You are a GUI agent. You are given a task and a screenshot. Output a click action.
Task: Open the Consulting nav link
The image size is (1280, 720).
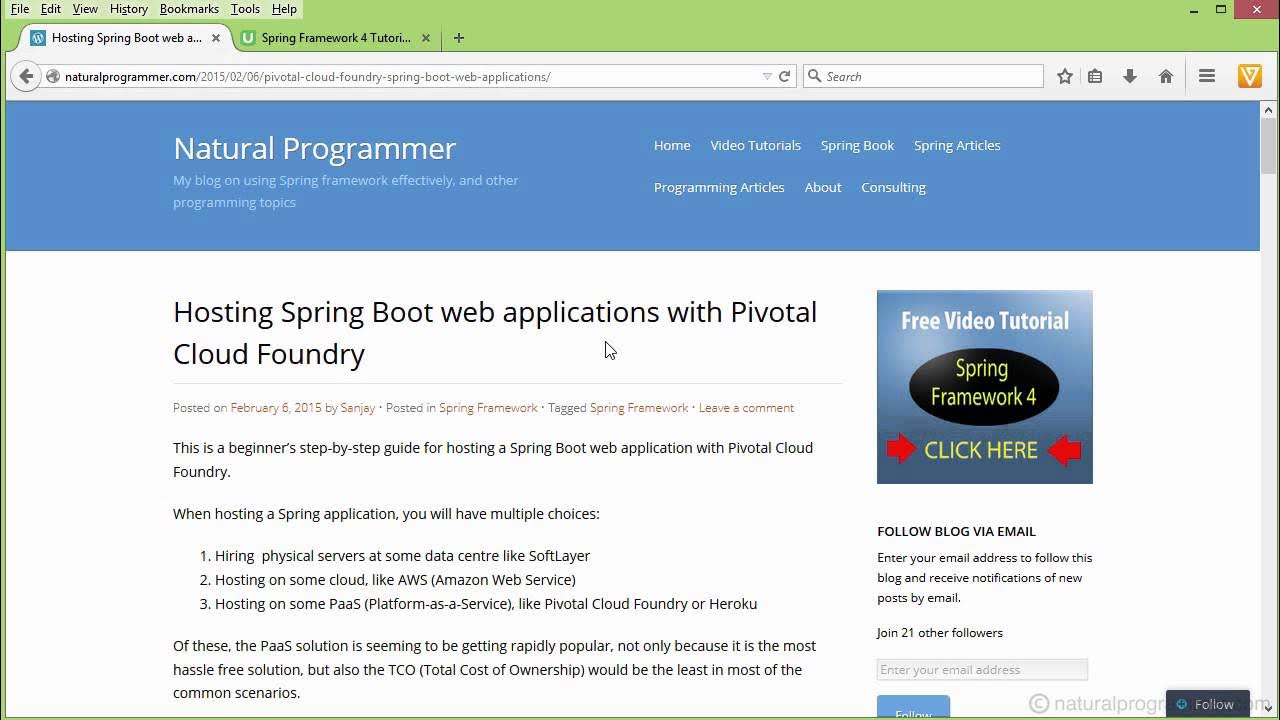click(893, 187)
